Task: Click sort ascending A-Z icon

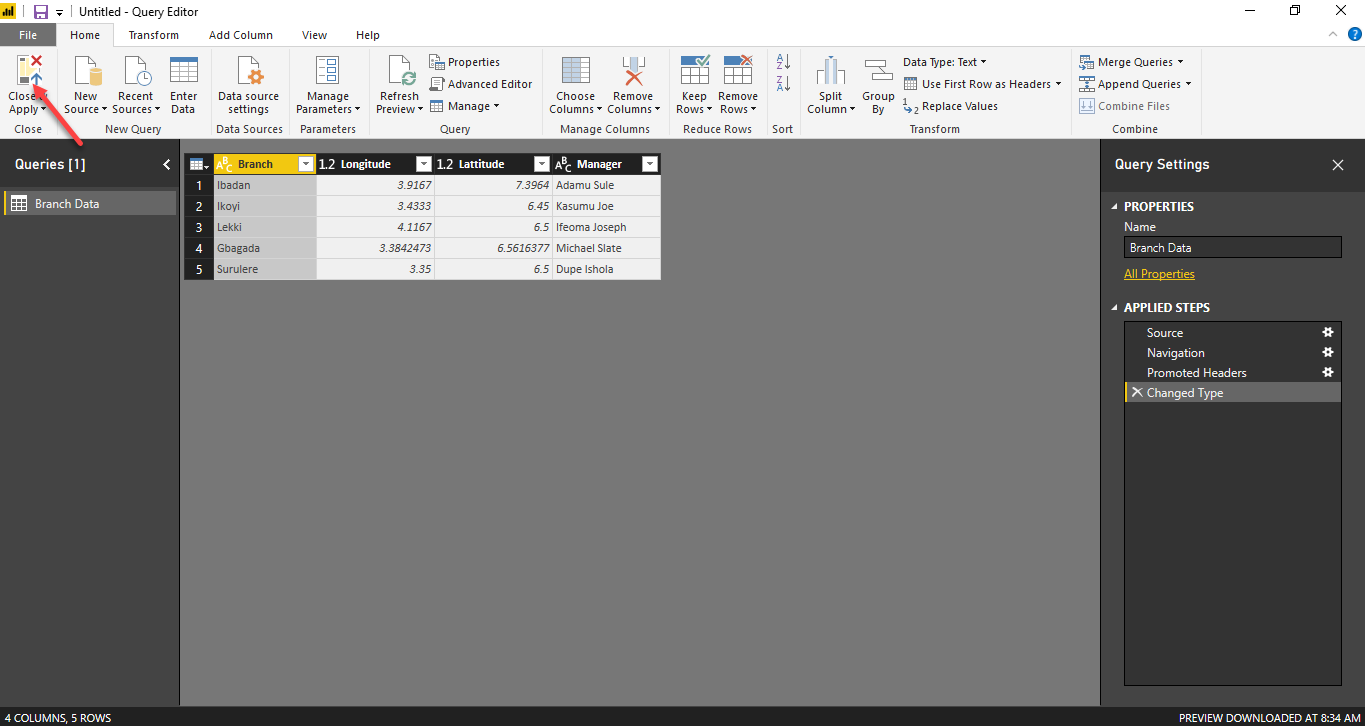Action: pos(782,62)
